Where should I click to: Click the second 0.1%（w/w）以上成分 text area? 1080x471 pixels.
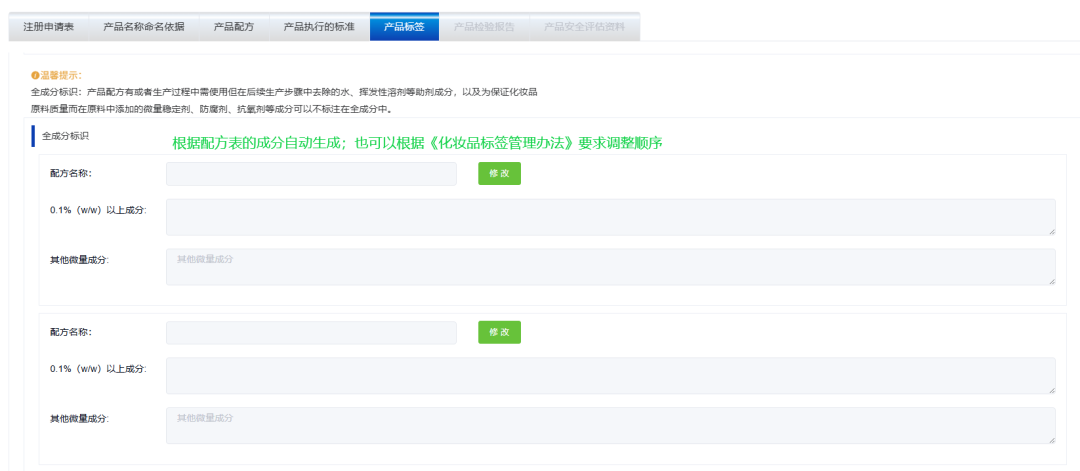click(x=610, y=375)
